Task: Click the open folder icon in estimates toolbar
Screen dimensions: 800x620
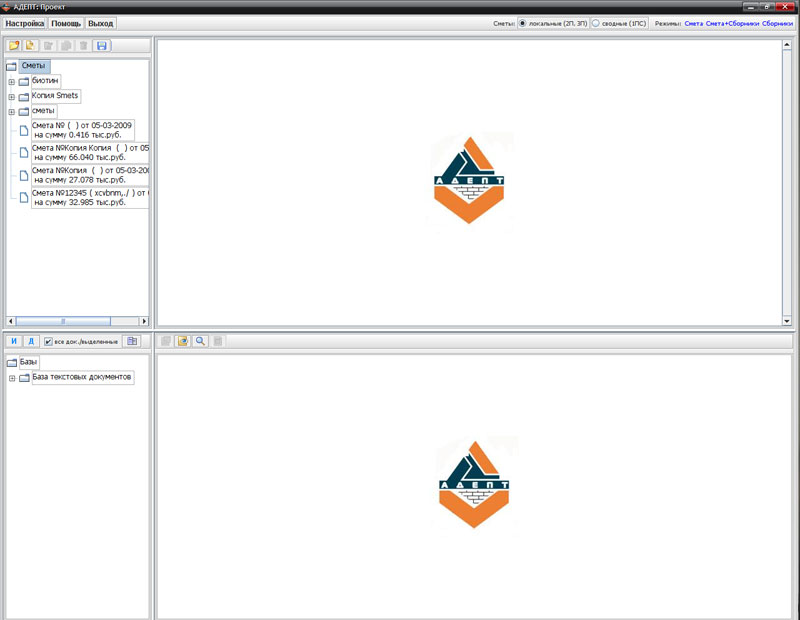Action: pyautogui.click(x=14, y=46)
